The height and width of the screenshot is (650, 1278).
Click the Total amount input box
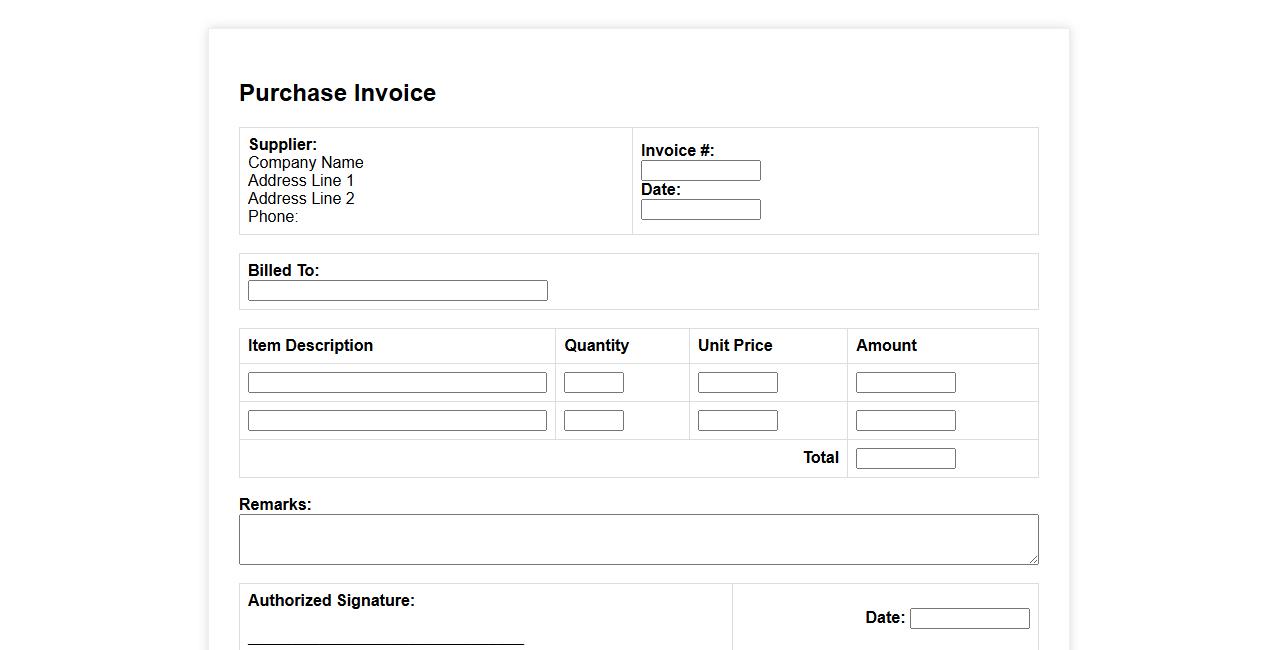pos(905,459)
